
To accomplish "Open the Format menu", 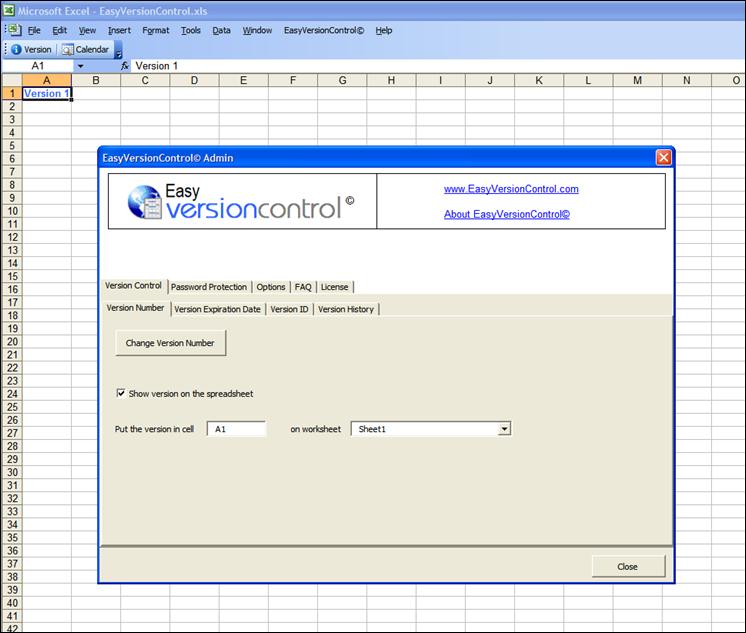I will click(x=156, y=30).
